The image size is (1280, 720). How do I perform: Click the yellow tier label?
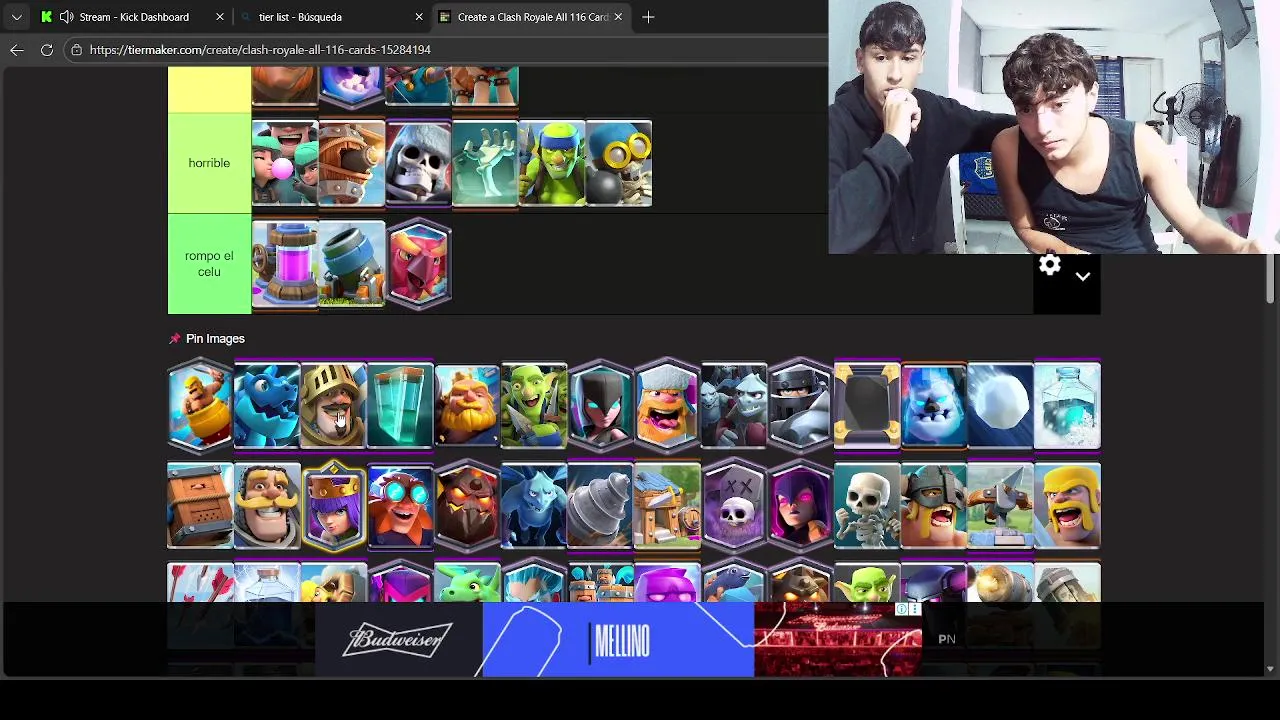point(209,90)
